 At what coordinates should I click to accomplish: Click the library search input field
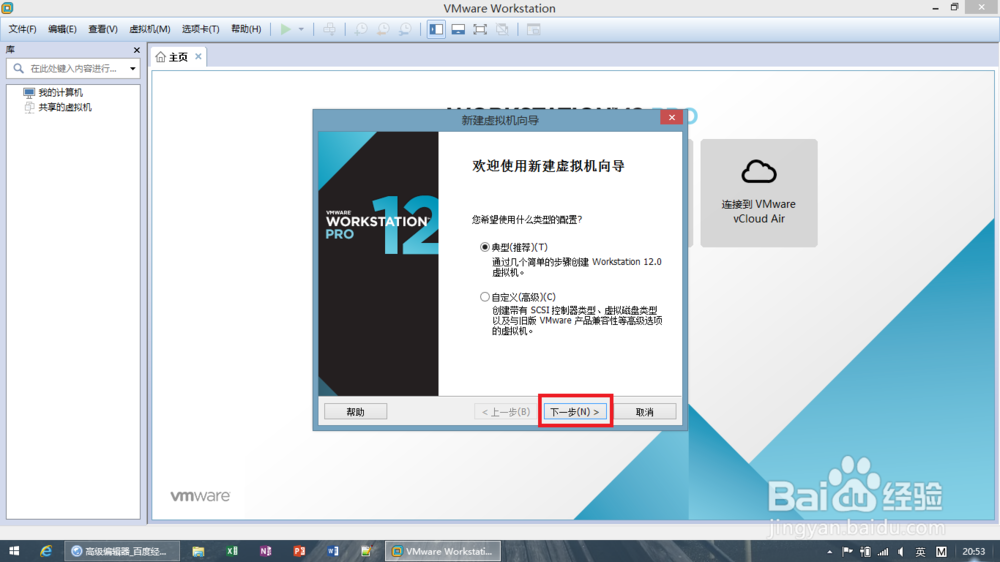click(72, 68)
